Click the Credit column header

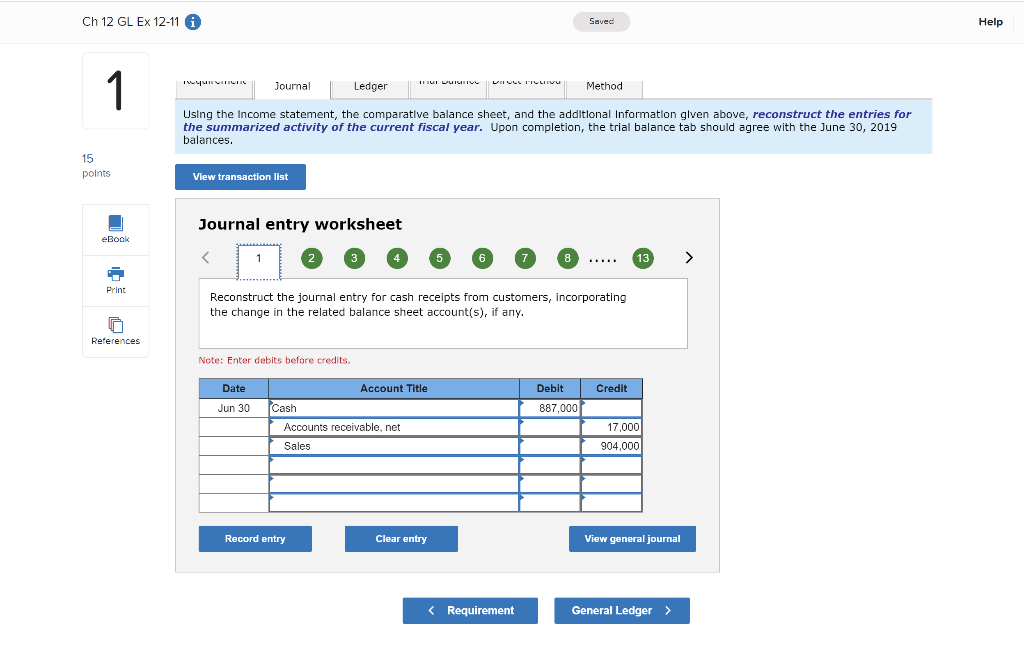click(611, 389)
